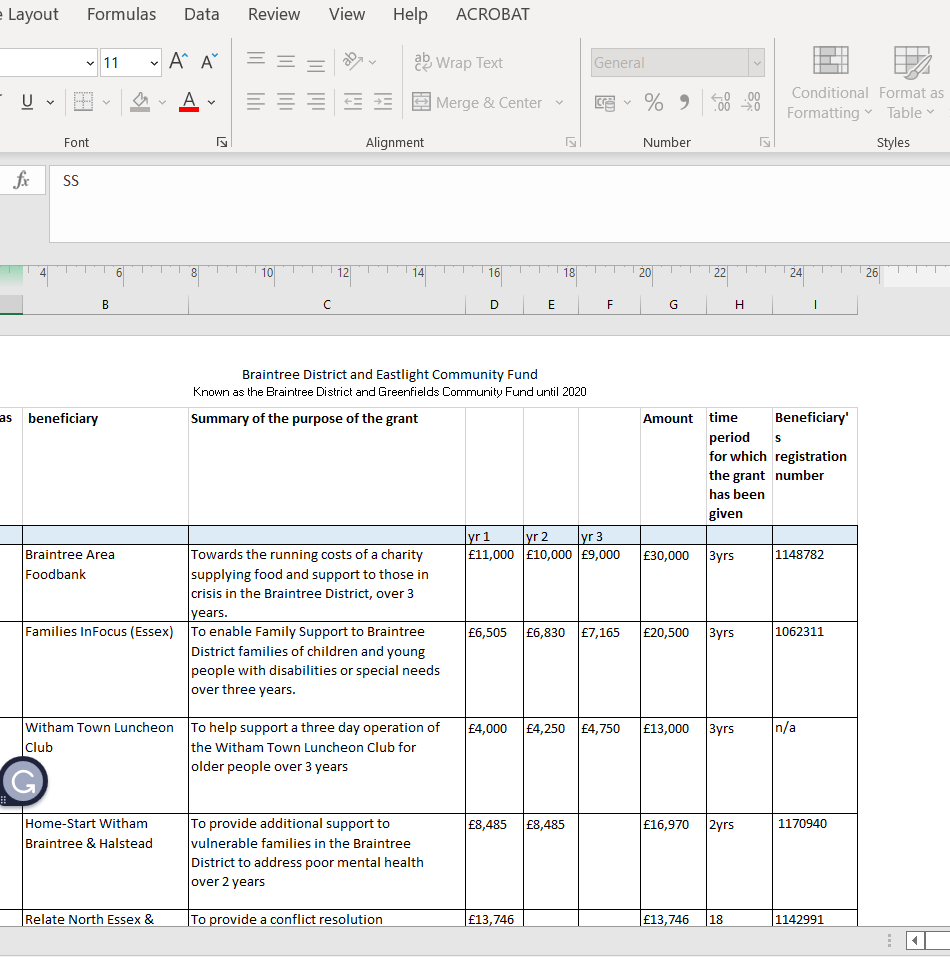Viewport: 950px width, 957px height.
Task: Increase the cell indent
Action: click(x=383, y=102)
